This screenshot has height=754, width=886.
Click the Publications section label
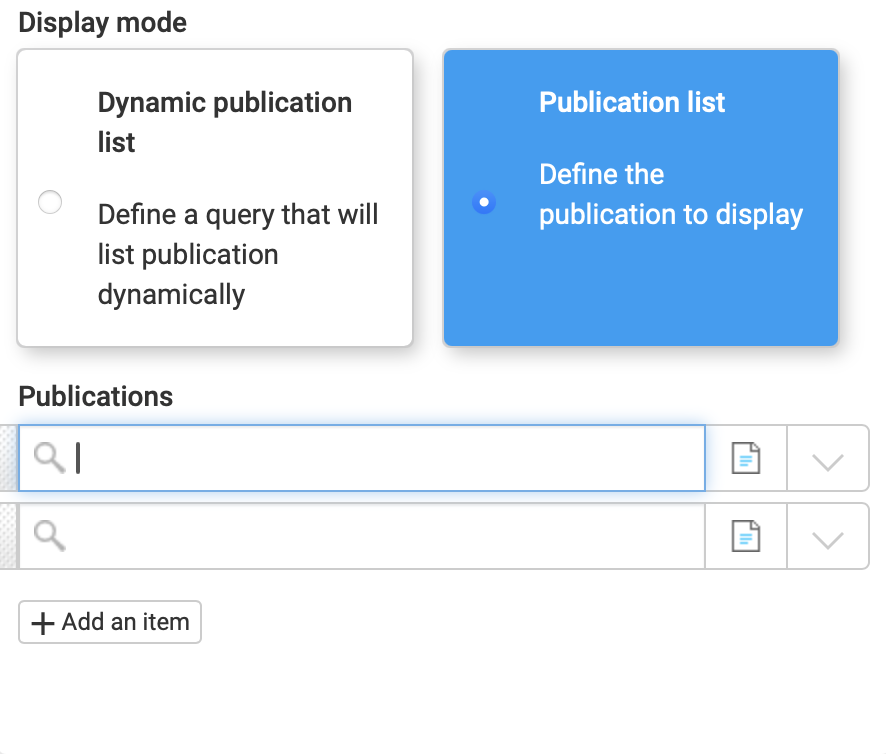[x=96, y=396]
